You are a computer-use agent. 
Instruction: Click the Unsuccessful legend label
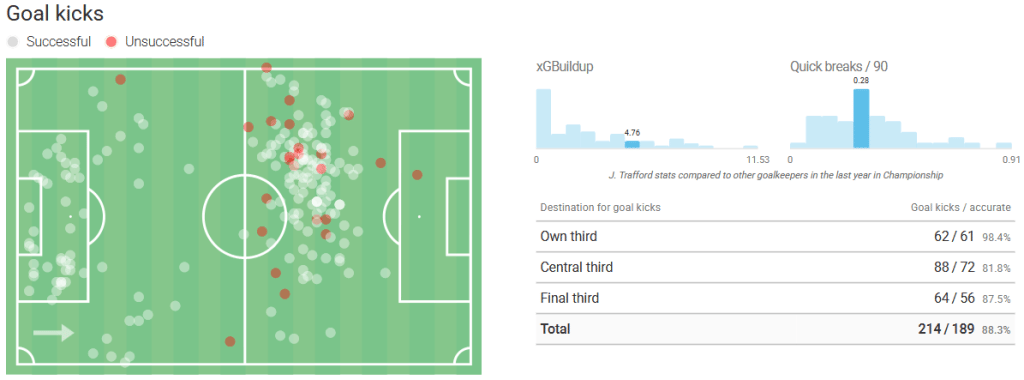[x=165, y=42]
